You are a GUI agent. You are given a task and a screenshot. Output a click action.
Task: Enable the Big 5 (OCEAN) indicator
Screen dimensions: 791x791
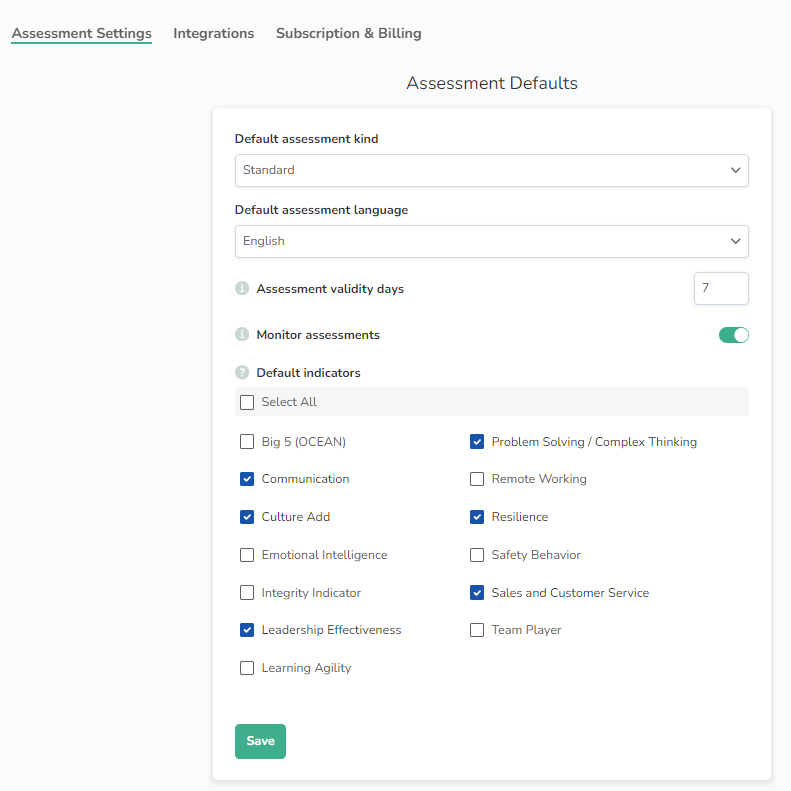[247, 442]
